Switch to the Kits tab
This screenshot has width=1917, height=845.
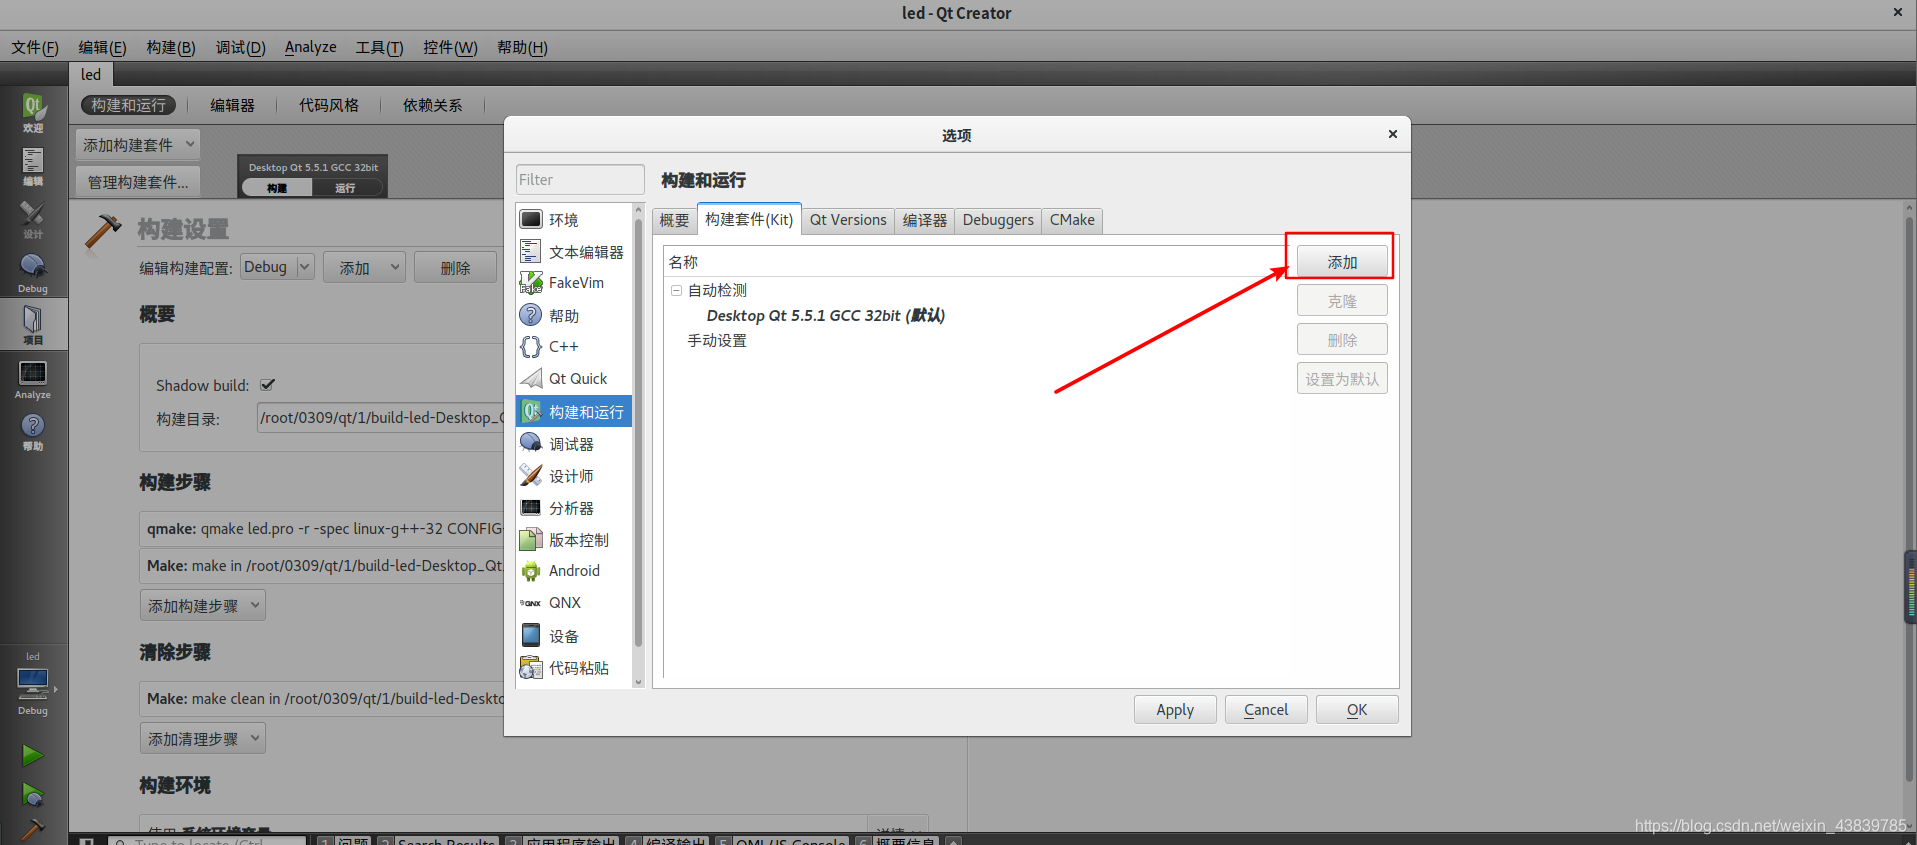click(749, 219)
